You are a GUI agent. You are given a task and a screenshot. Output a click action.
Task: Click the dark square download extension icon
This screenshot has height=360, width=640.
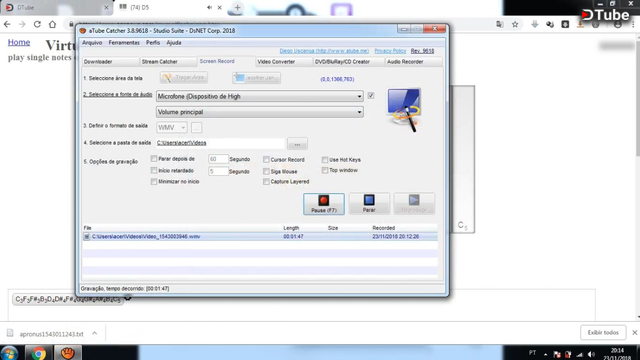point(565,24)
